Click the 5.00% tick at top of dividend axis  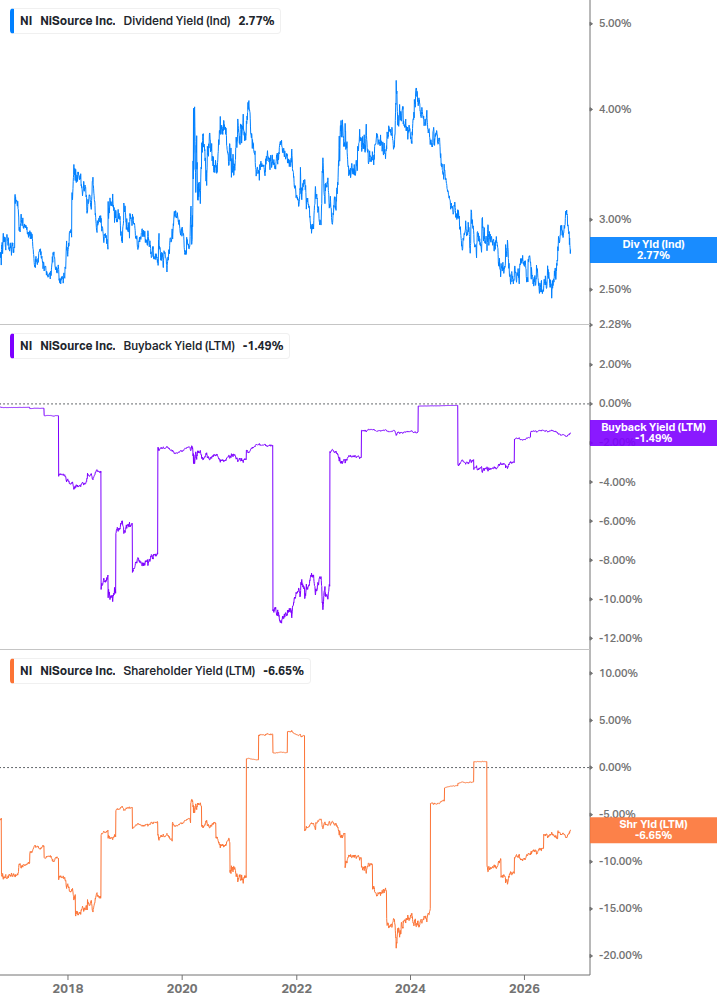click(x=614, y=24)
